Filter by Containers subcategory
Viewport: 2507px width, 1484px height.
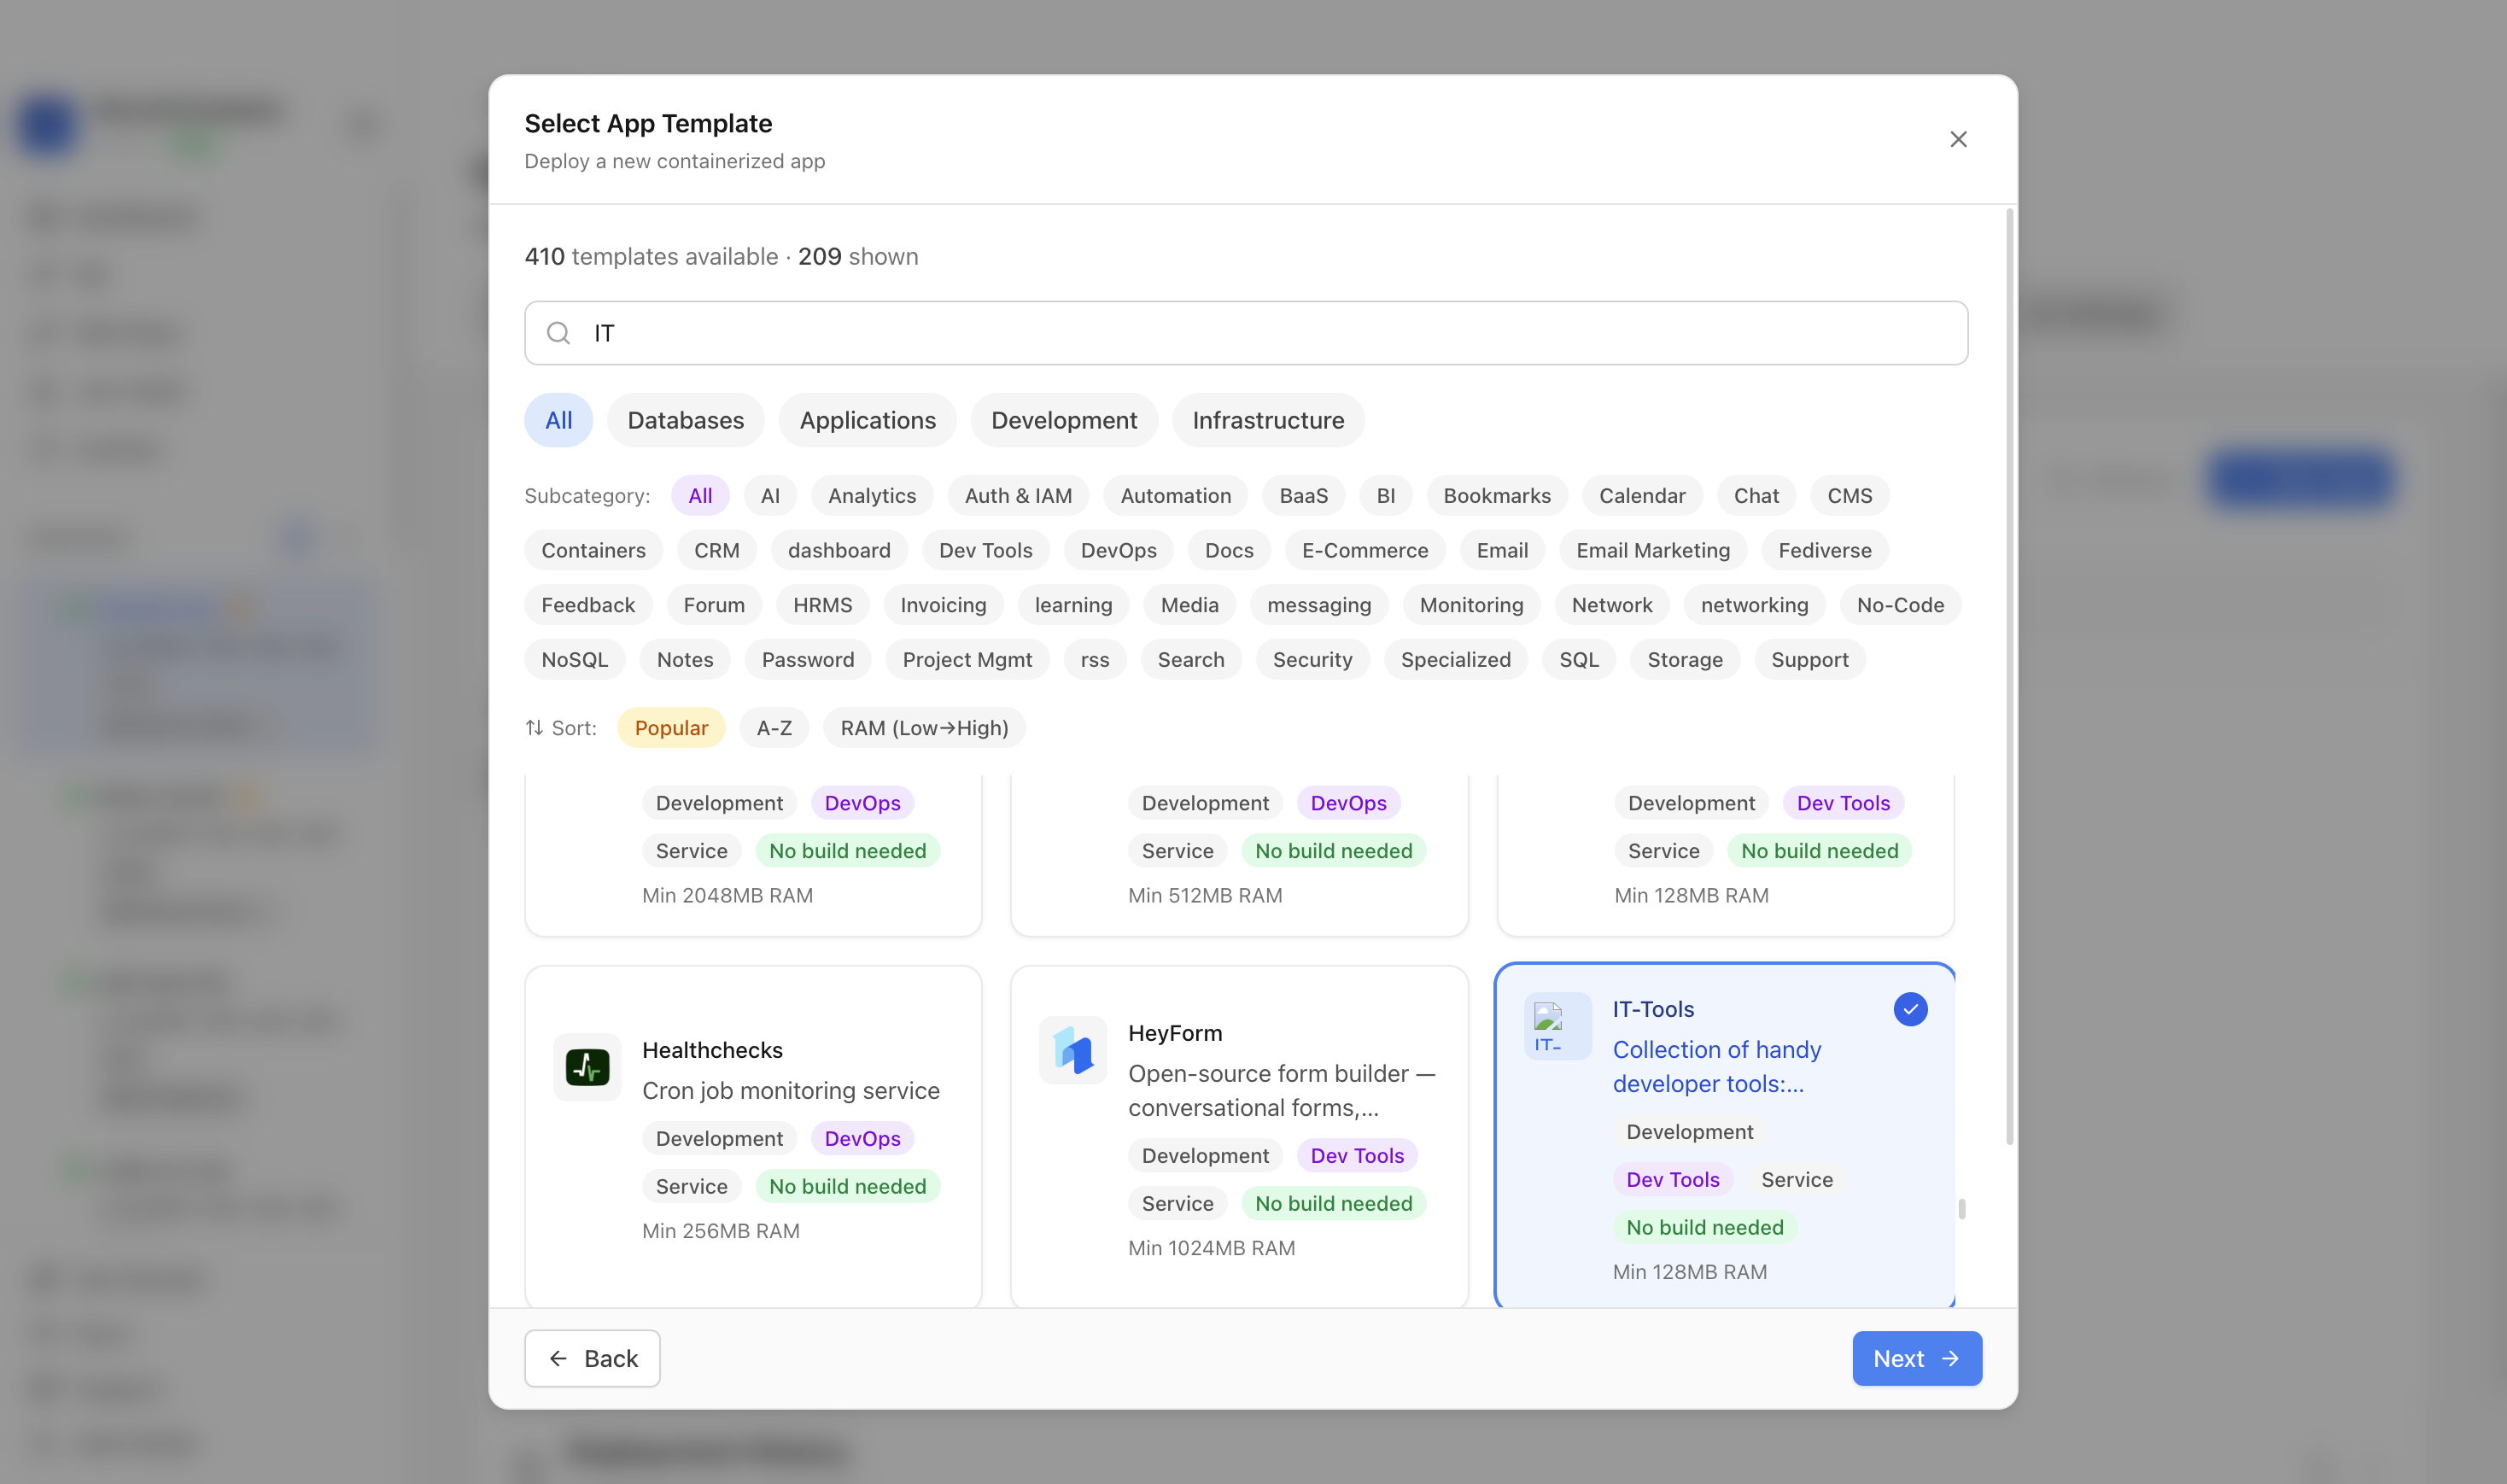[x=593, y=550]
